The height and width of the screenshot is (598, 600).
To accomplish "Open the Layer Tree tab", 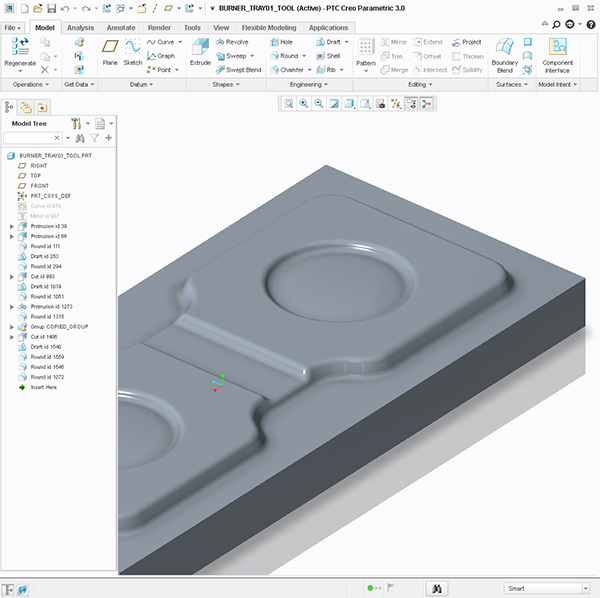I will (x=26, y=107).
